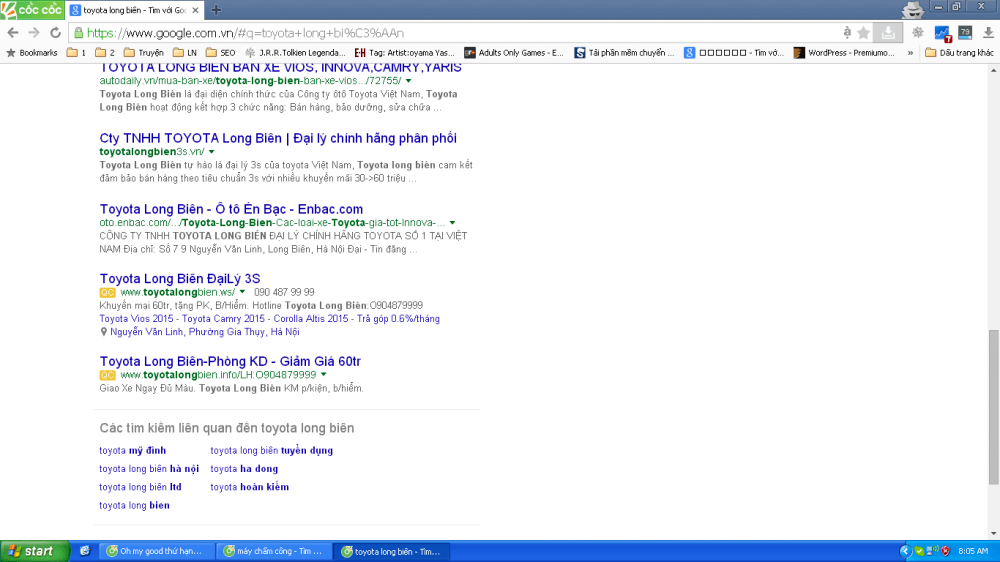1000x562 pixels.
Task: Open the Cốc Cốc browser menu logo
Action: [32, 10]
